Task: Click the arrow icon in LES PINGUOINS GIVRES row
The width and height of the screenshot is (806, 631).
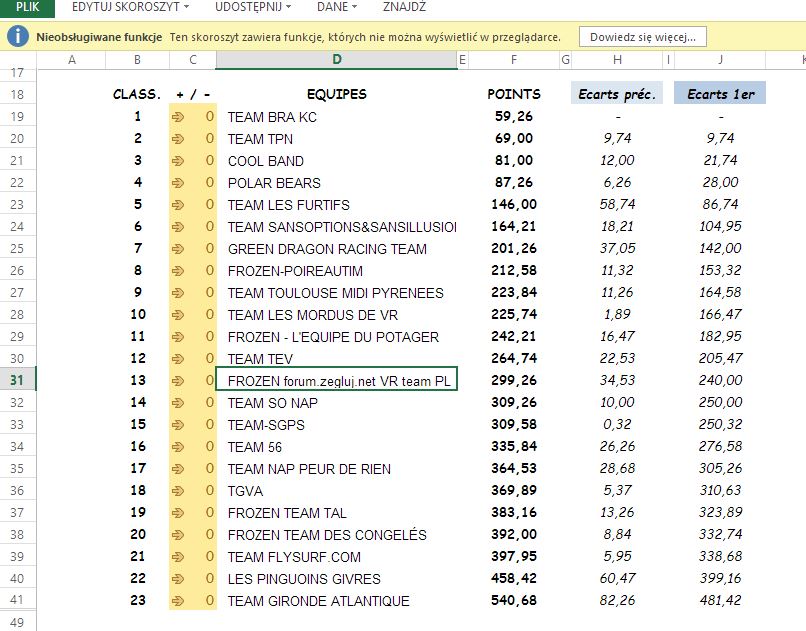Action: tap(178, 579)
